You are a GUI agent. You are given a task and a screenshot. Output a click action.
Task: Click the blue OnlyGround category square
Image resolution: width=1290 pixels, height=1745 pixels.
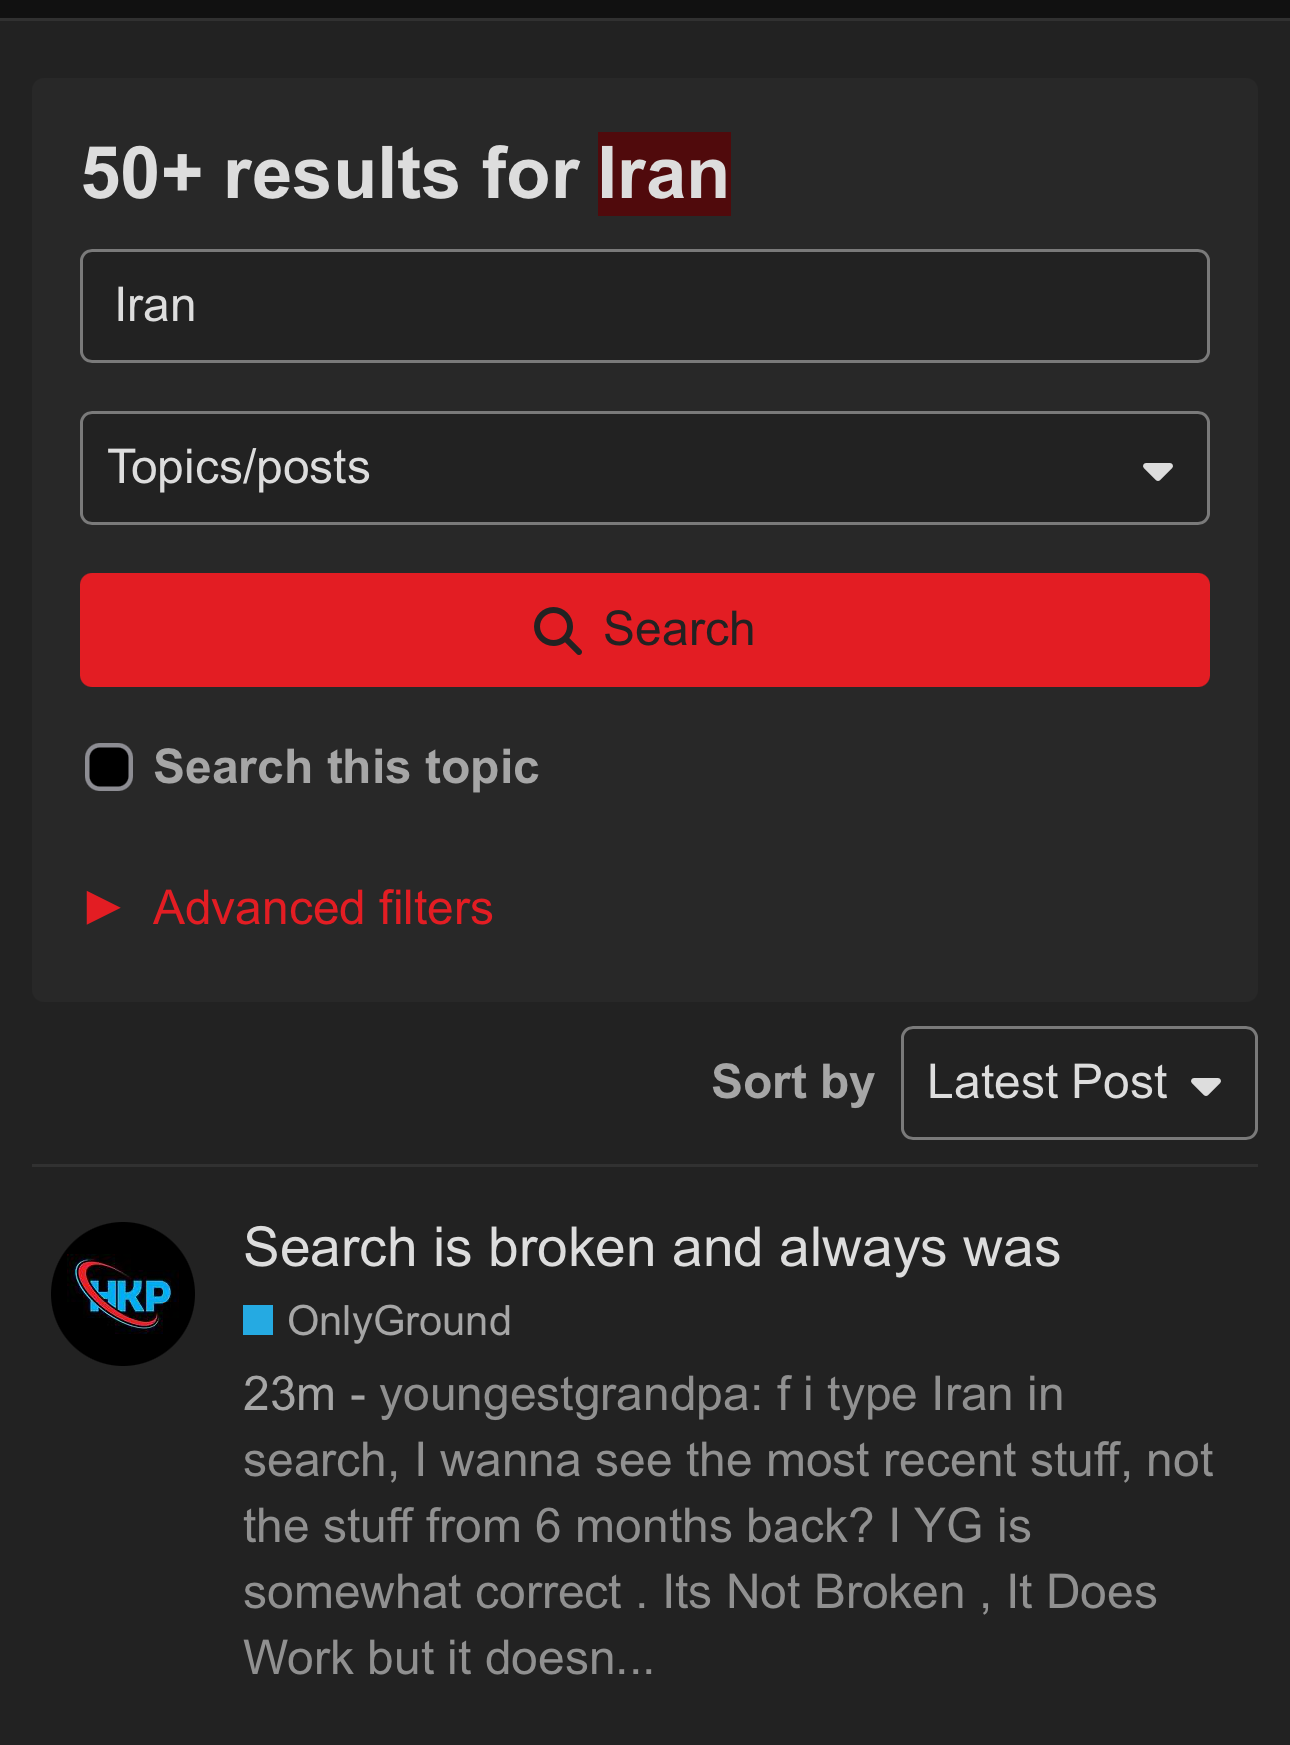(258, 1320)
